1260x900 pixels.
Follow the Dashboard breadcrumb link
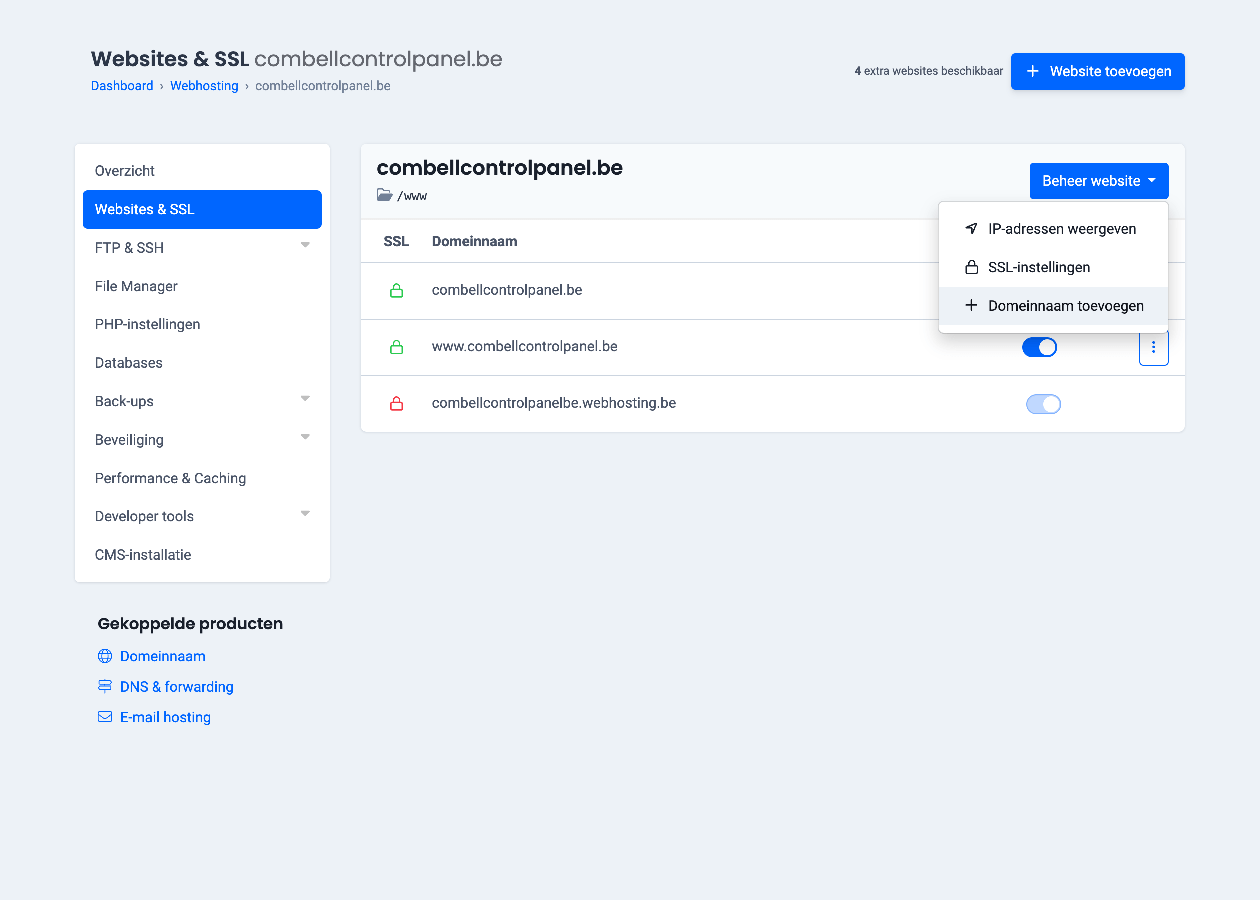(122, 86)
